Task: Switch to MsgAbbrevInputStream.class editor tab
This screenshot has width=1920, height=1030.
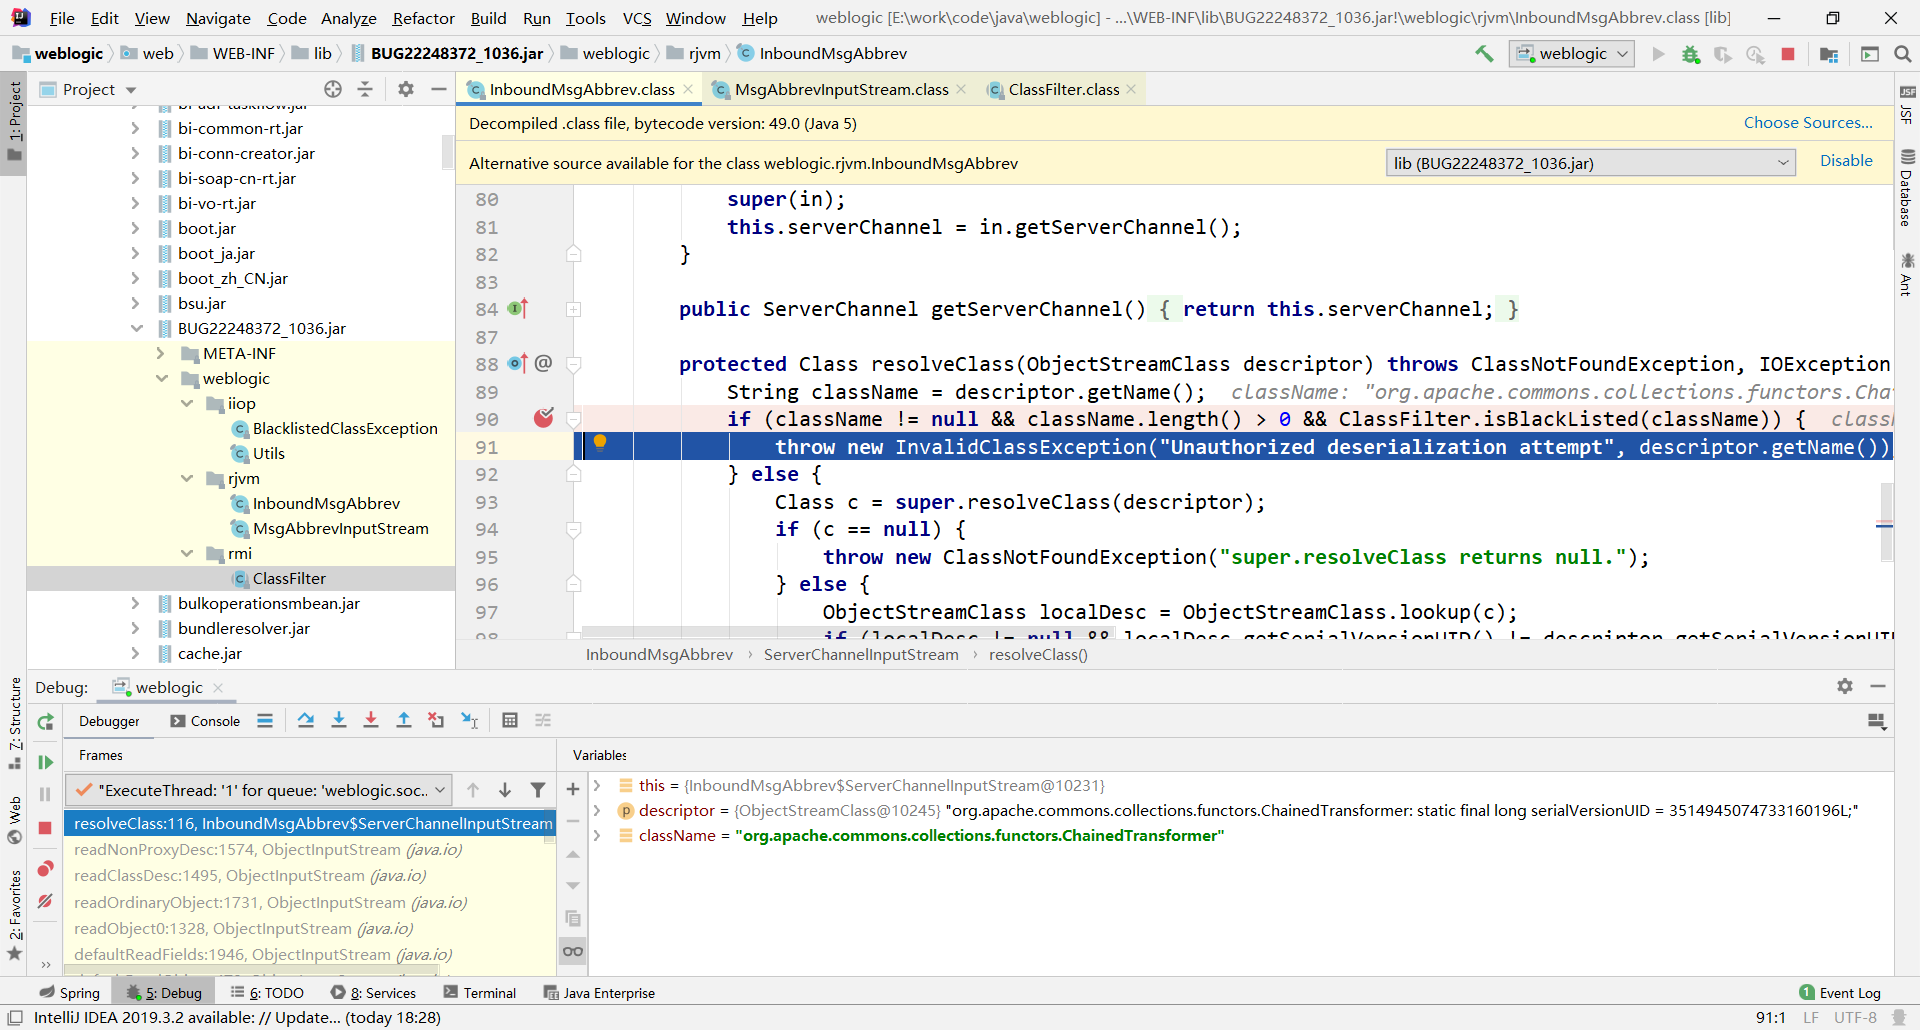Action: (x=841, y=90)
